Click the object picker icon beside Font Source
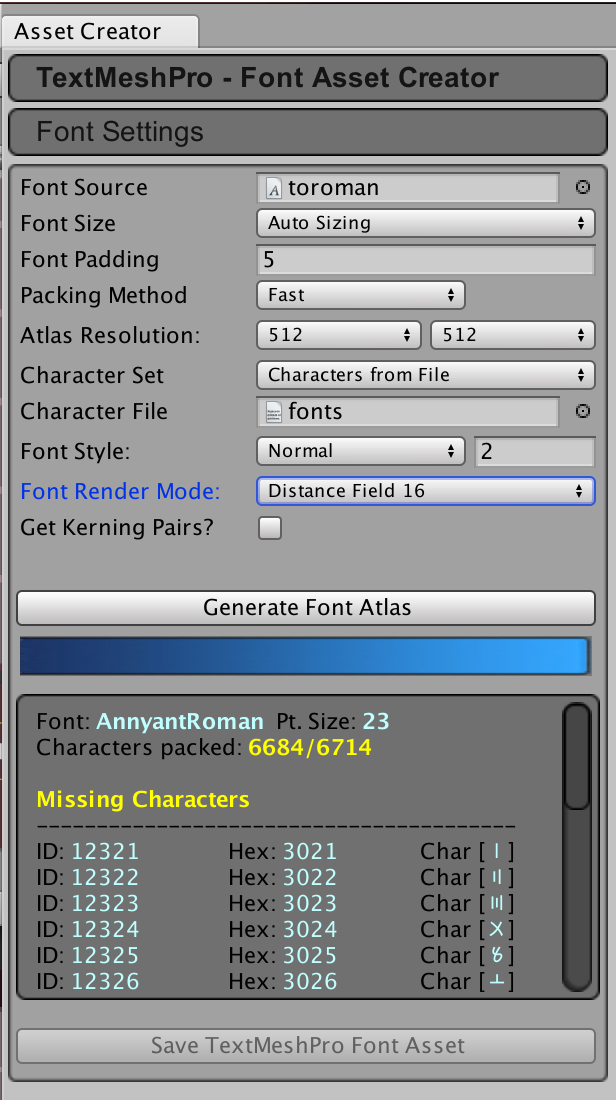This screenshot has width=616, height=1100. tap(583, 186)
